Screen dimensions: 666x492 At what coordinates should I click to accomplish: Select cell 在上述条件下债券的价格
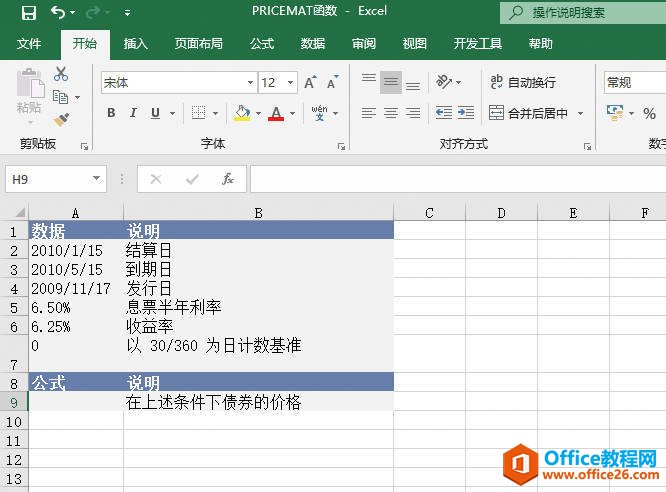point(258,402)
